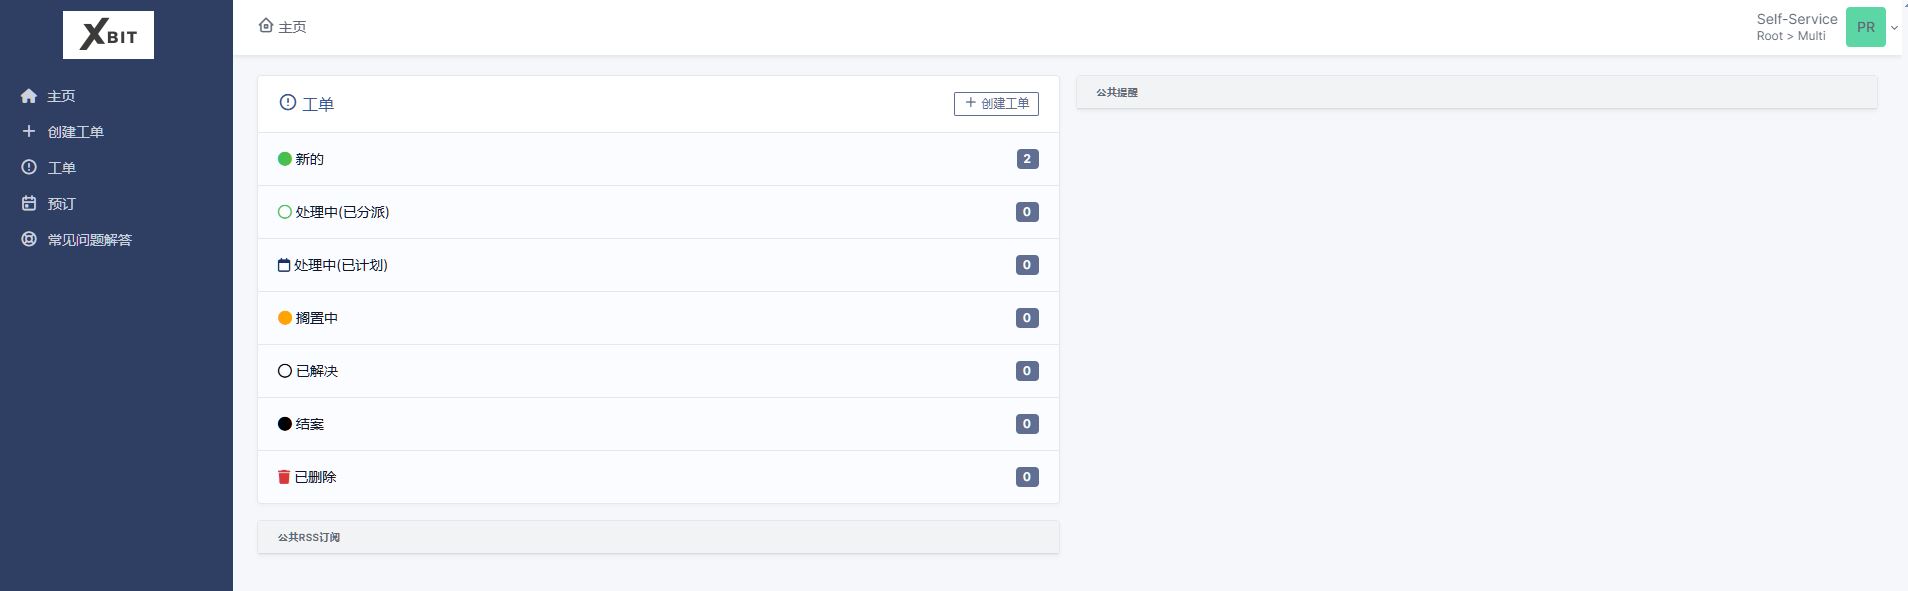Click the home icon in sidebar
Image resolution: width=1908 pixels, height=591 pixels.
pyautogui.click(x=29, y=96)
